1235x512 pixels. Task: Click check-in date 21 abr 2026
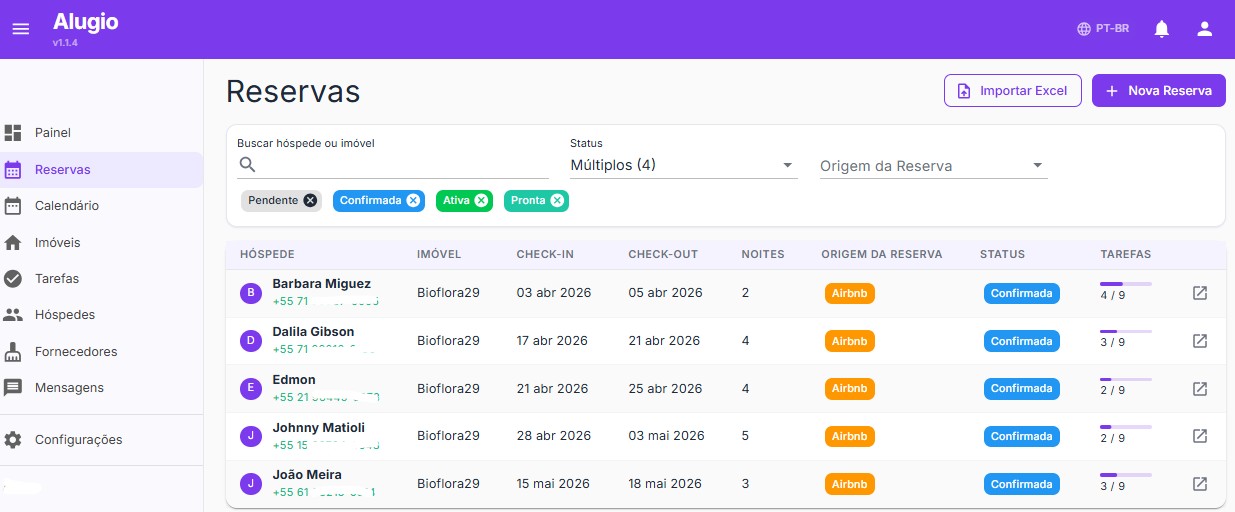pyautogui.click(x=552, y=388)
